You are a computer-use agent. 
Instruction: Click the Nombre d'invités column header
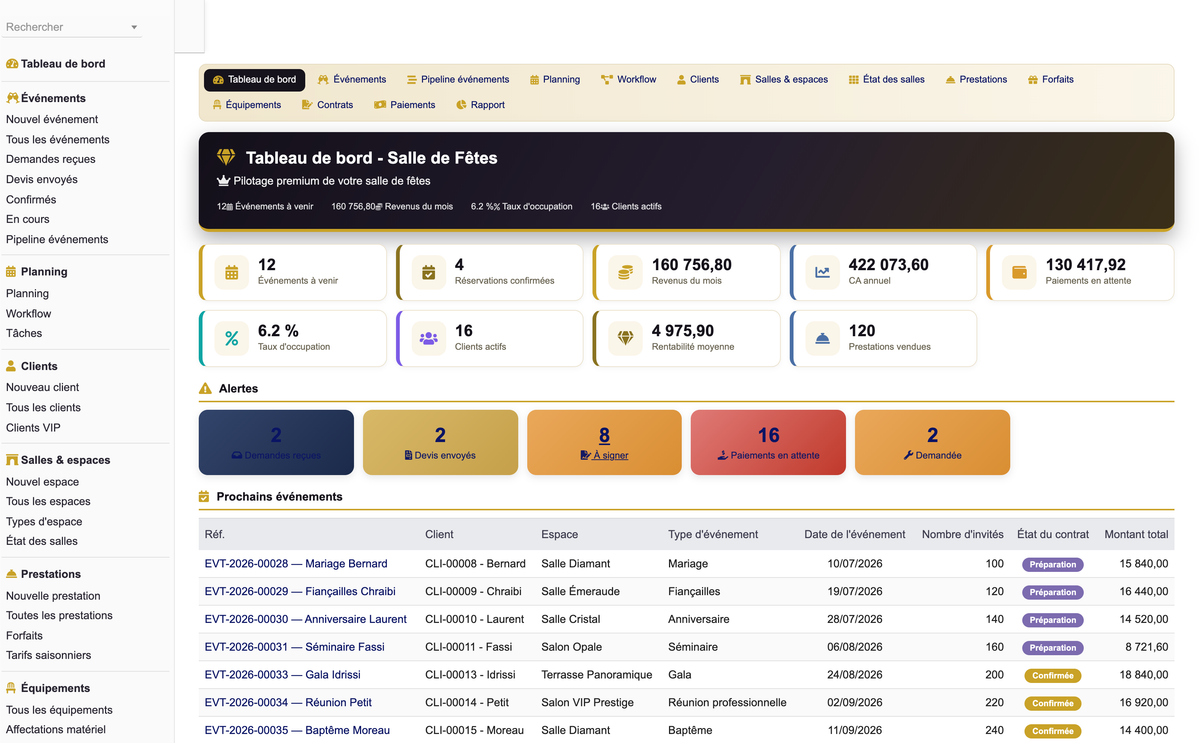963,534
